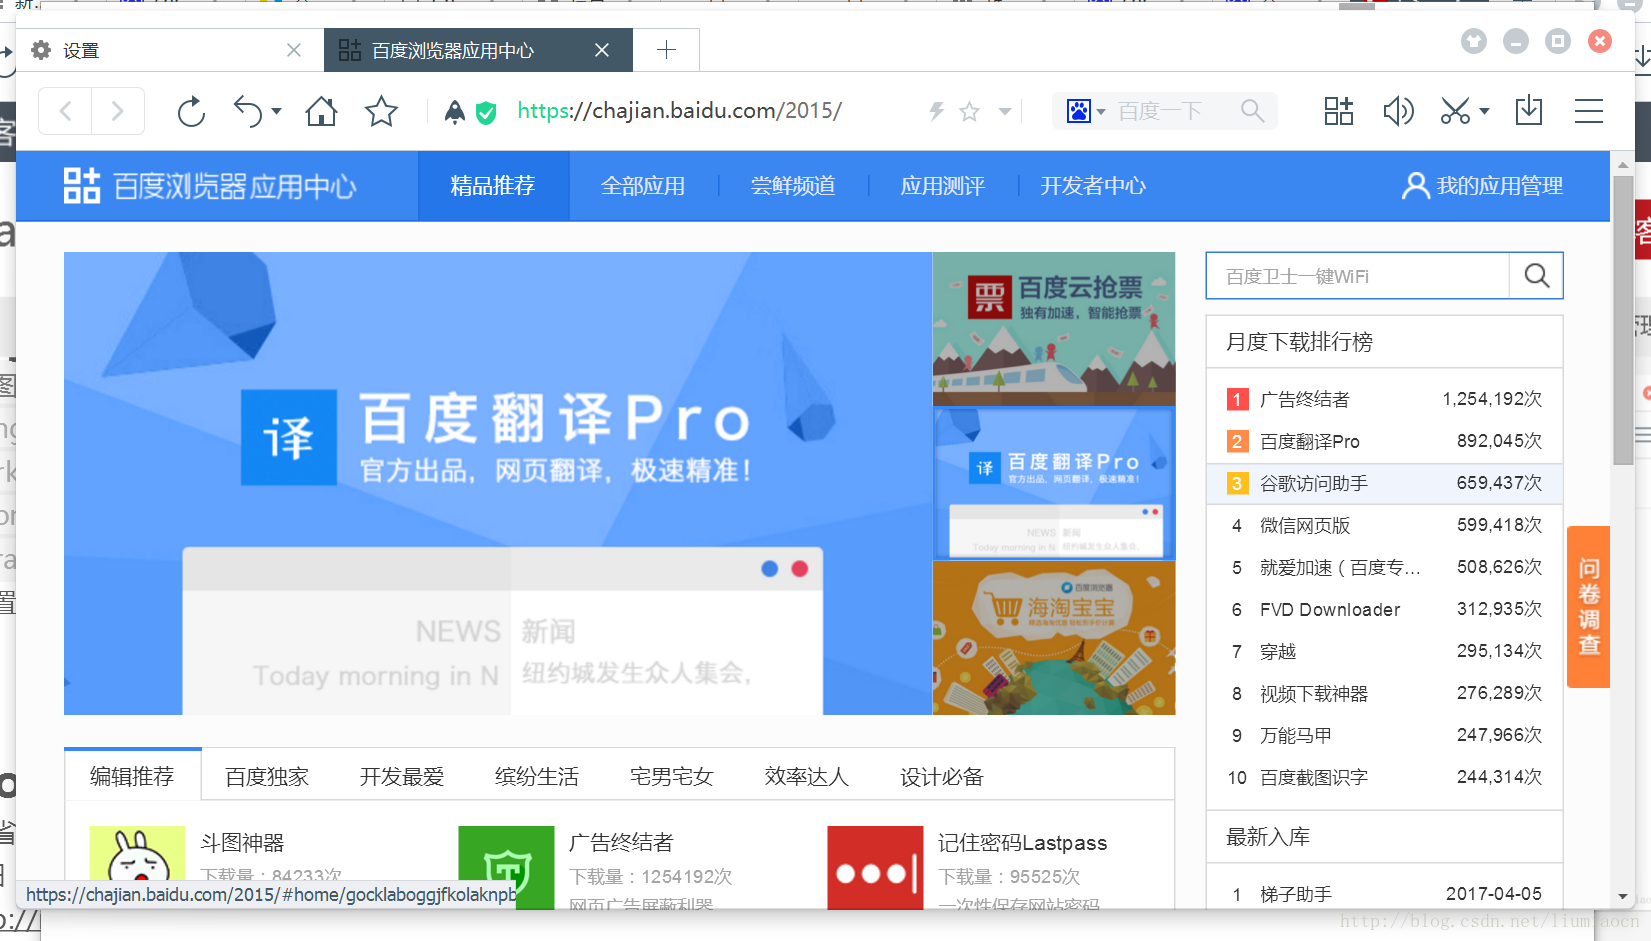Open 我的应用管理 link
The width and height of the screenshot is (1651, 941).
click(1500, 186)
